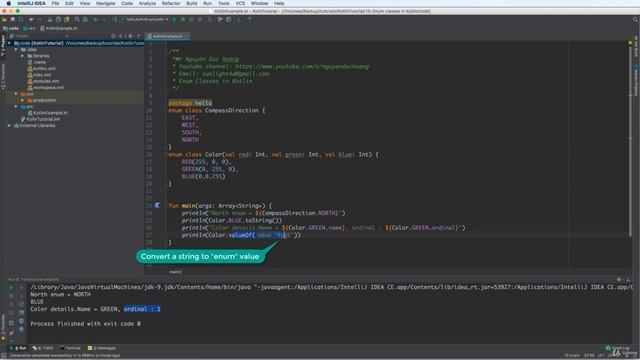Open the VCS menu
The width and height of the screenshot is (640, 360).
pos(240,3)
